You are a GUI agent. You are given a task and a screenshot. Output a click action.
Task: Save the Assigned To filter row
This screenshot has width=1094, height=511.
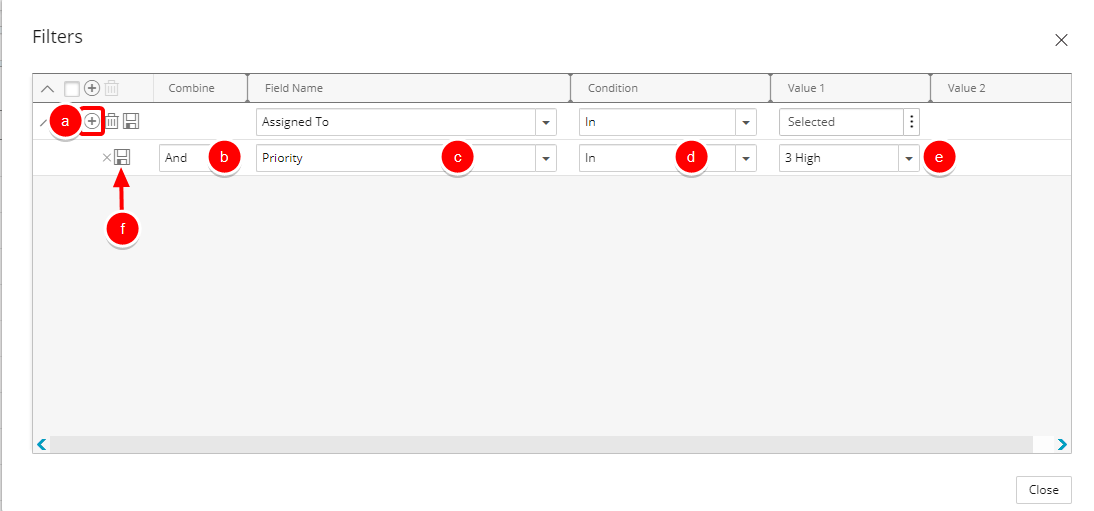tap(131, 121)
